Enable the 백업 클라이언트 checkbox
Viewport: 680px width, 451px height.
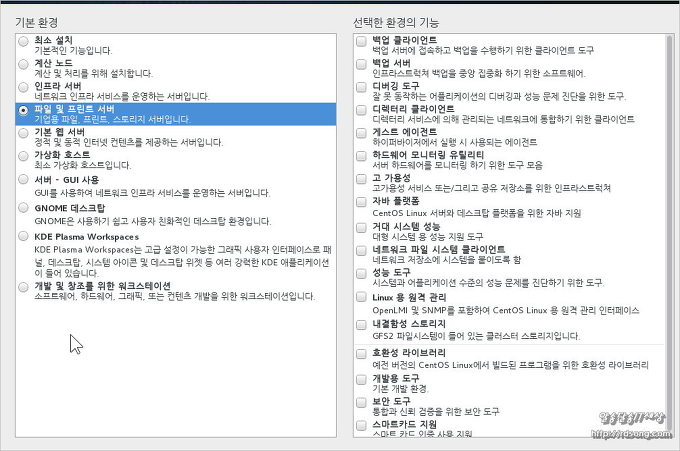point(361,40)
